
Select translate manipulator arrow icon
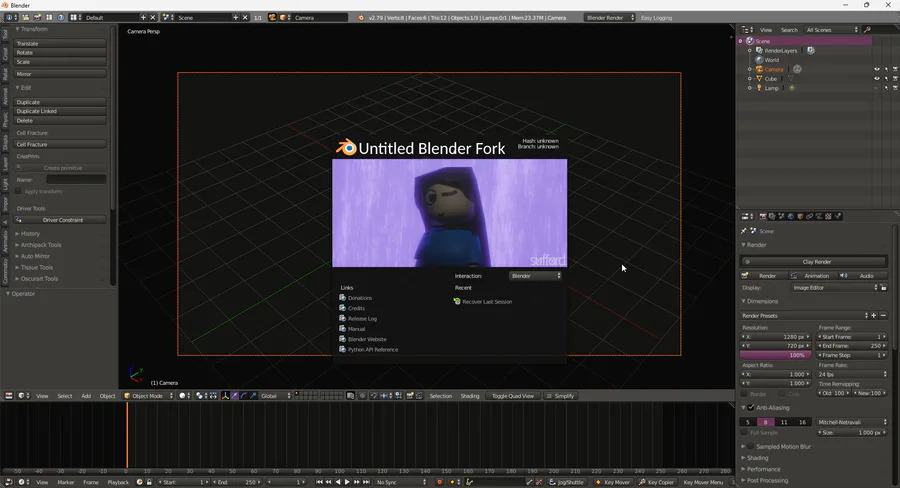pyautogui.click(x=234, y=396)
